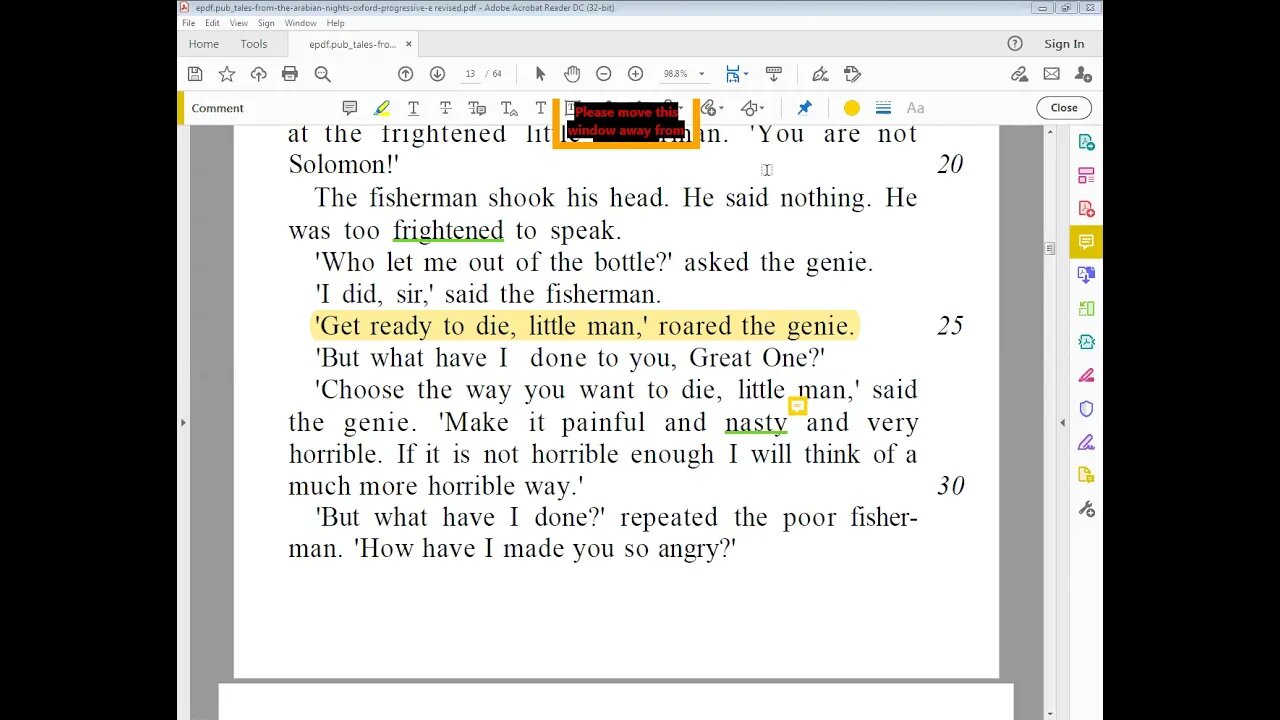Open the drawing shapes dropdown

(x=752, y=108)
